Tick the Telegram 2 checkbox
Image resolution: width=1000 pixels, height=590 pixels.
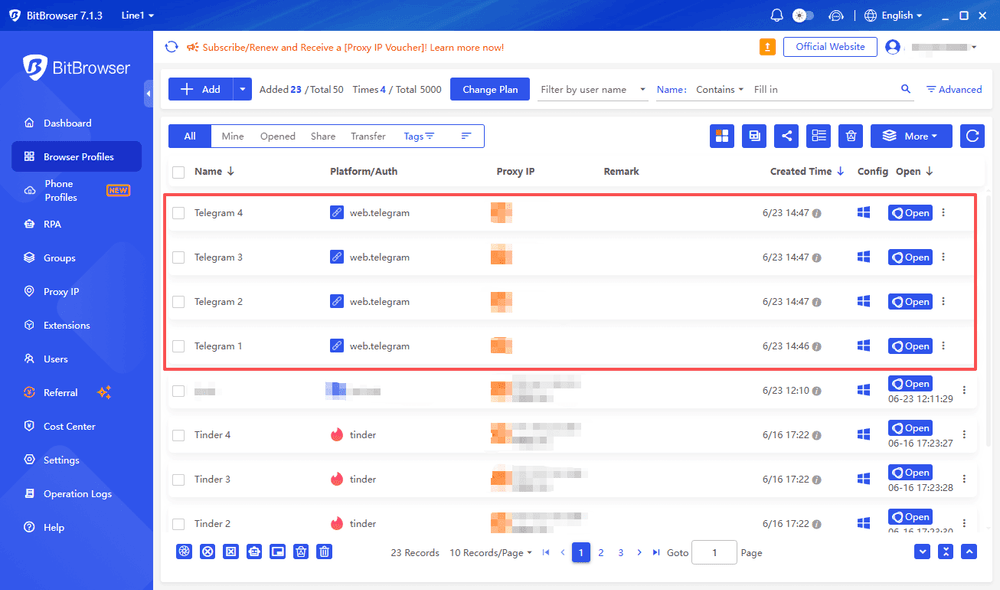179,302
